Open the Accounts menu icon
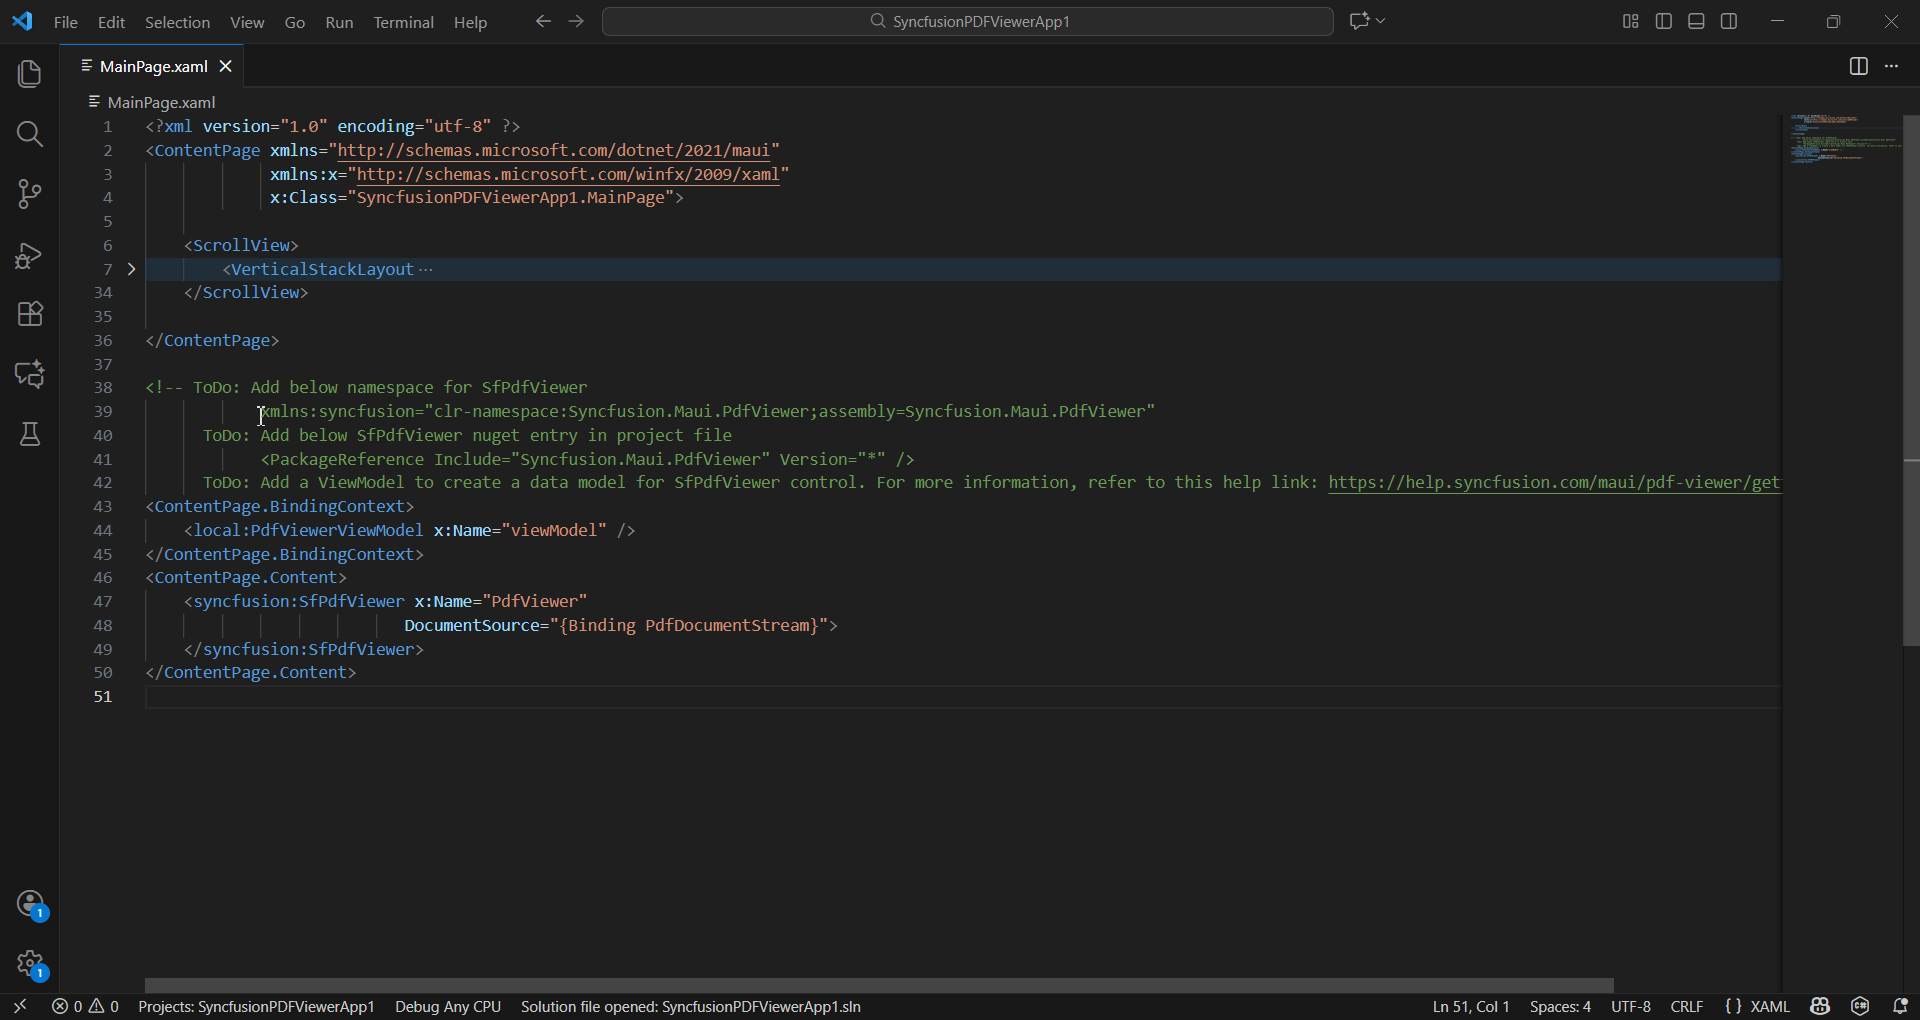The image size is (1920, 1020). pos(30,904)
